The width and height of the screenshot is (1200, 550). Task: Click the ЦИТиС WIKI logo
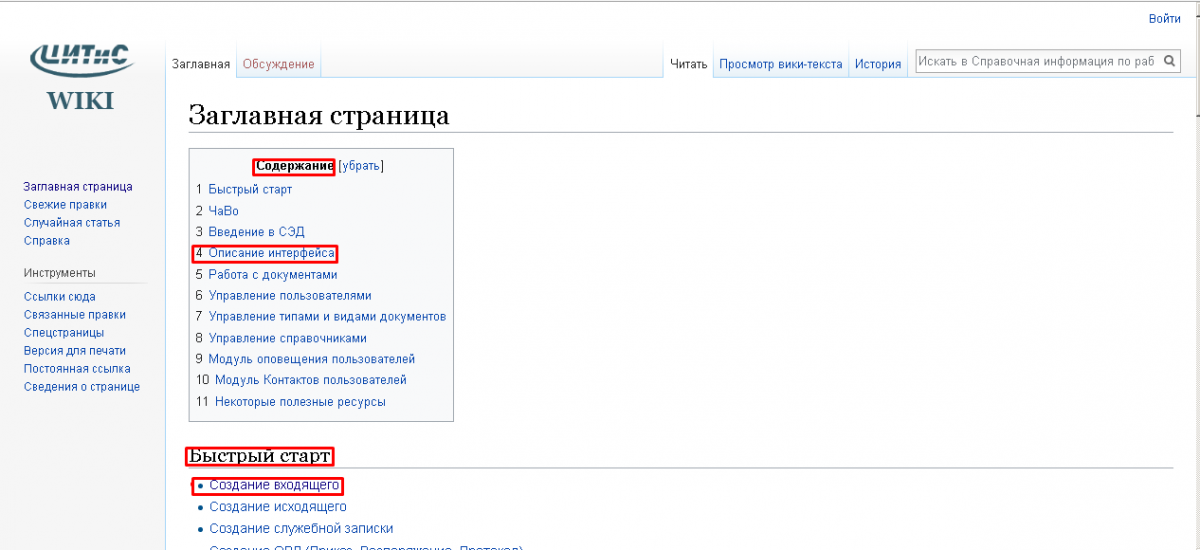click(81, 76)
